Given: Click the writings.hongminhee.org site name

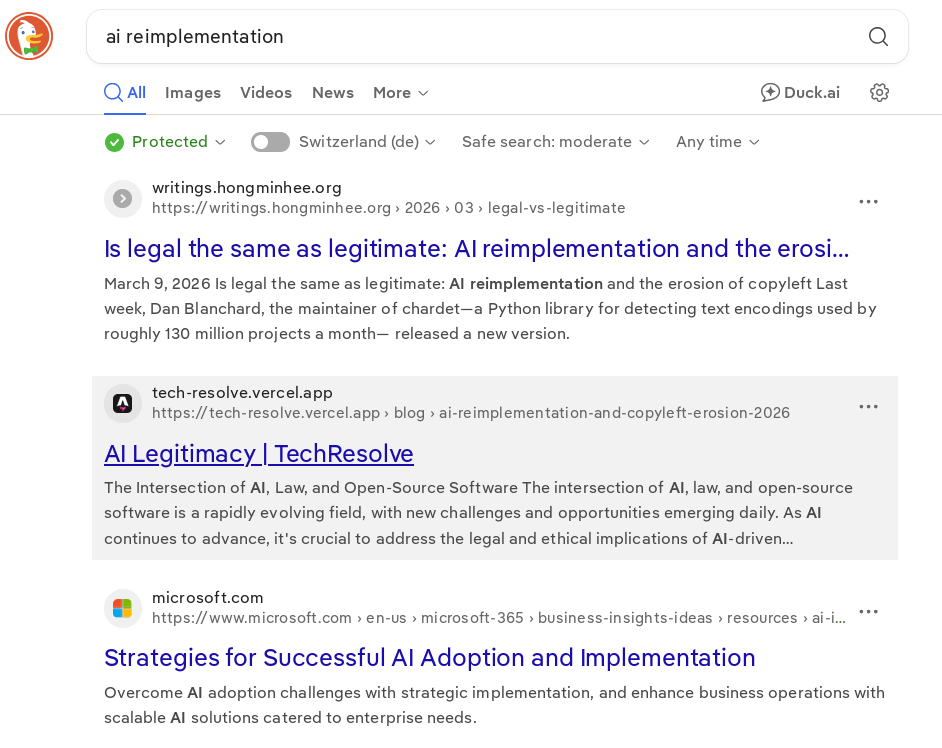Looking at the screenshot, I should pos(247,187).
